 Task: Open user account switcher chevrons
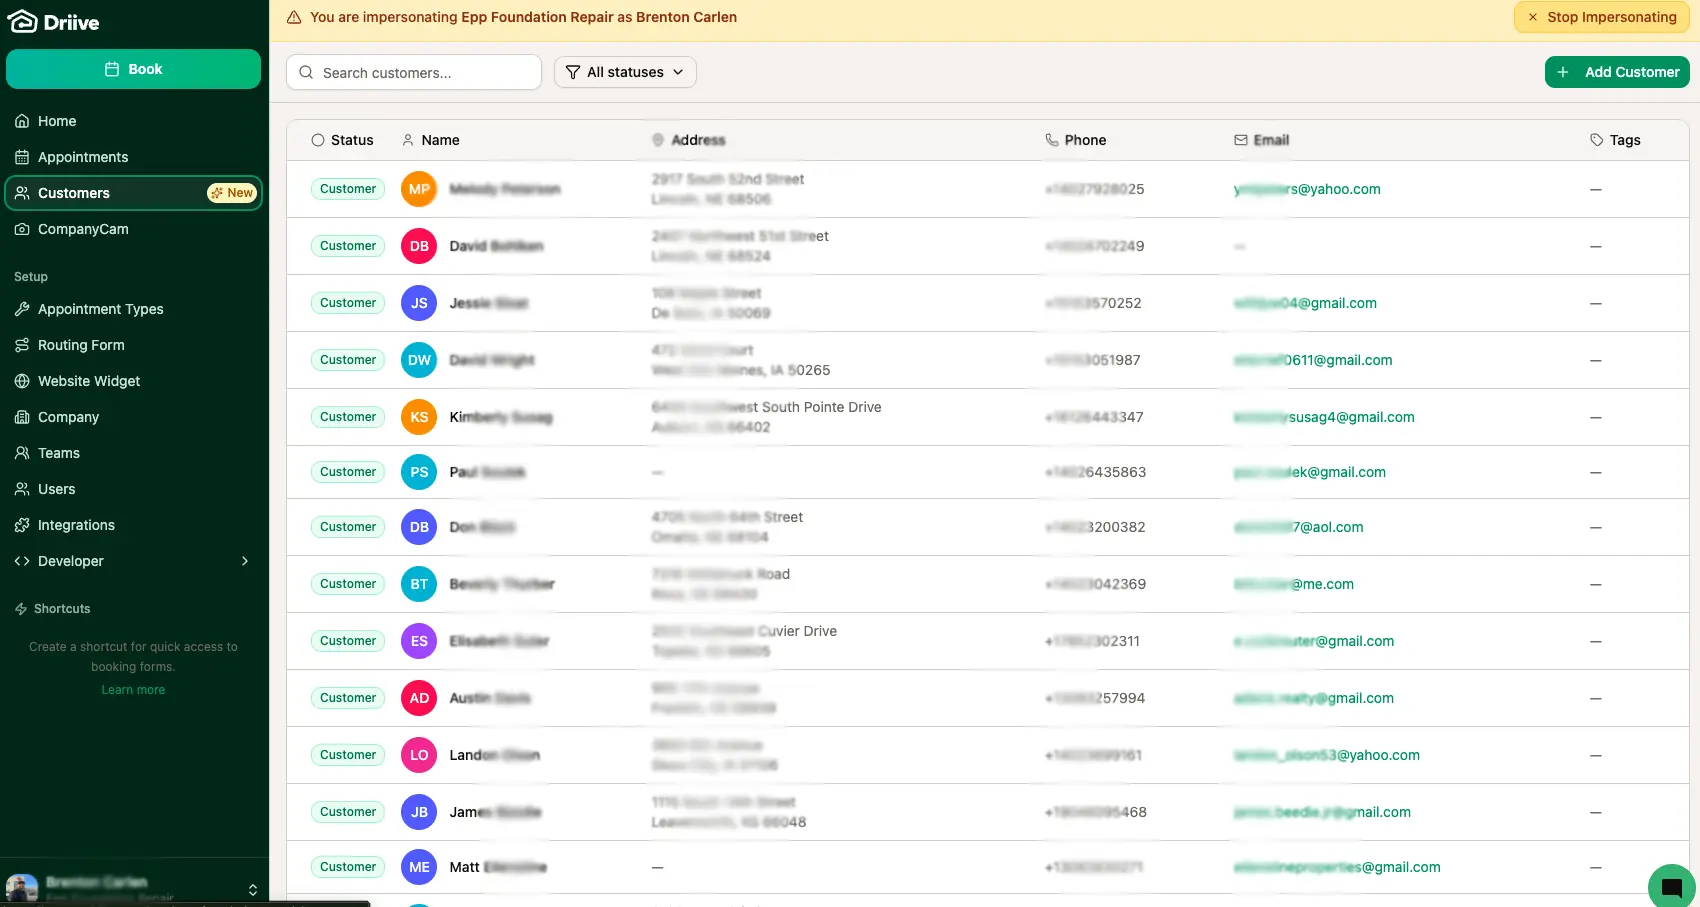coord(253,889)
